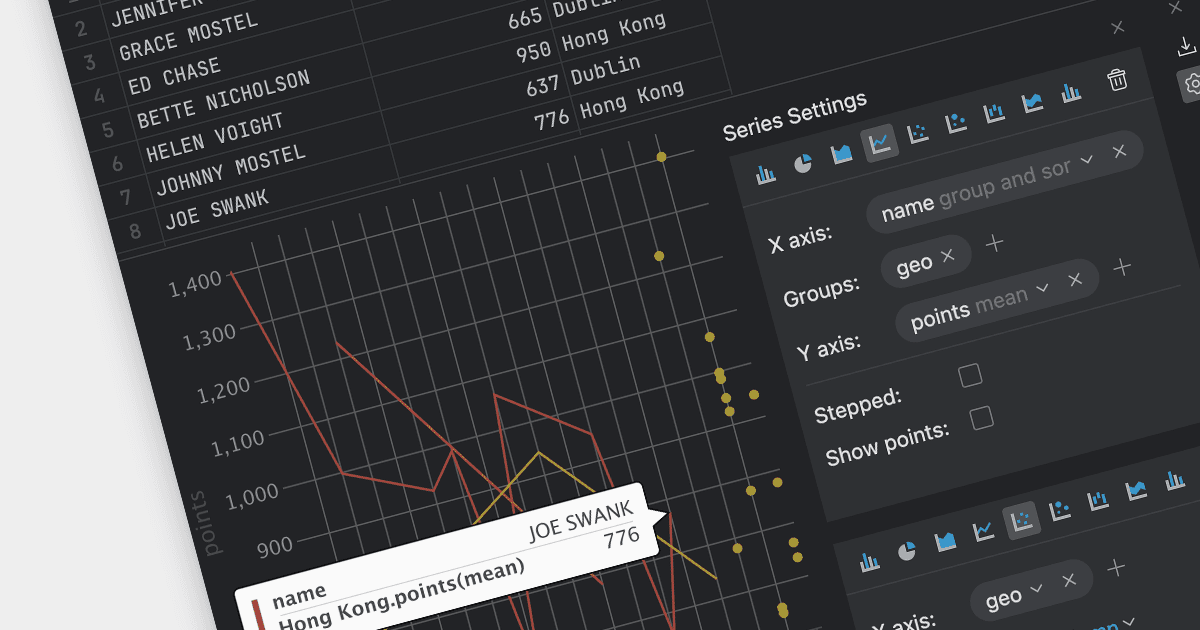Select area range chart in first series
This screenshot has width=1200, height=630.
click(x=1032, y=103)
